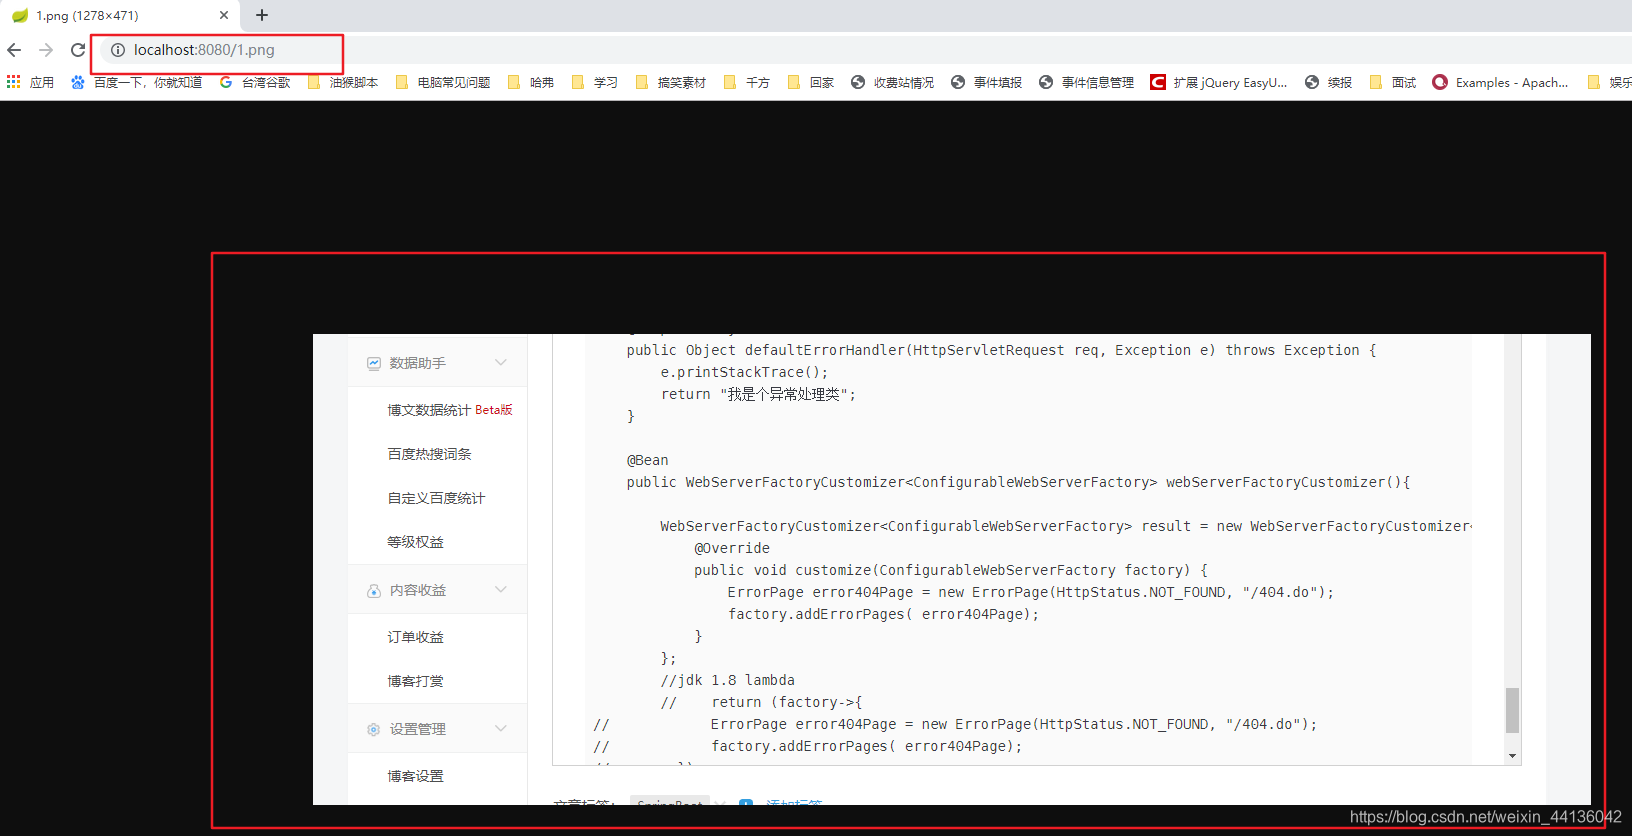Open the 事件信息管理 bookmark
This screenshot has height=836, width=1632.
point(1086,82)
